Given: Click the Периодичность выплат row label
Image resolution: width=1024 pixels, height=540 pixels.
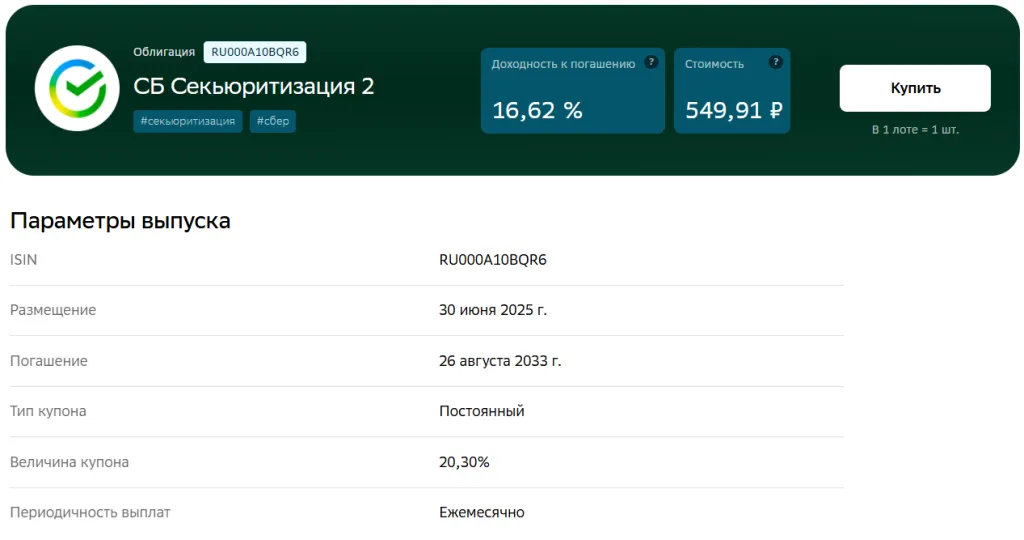Looking at the screenshot, I should (90, 512).
